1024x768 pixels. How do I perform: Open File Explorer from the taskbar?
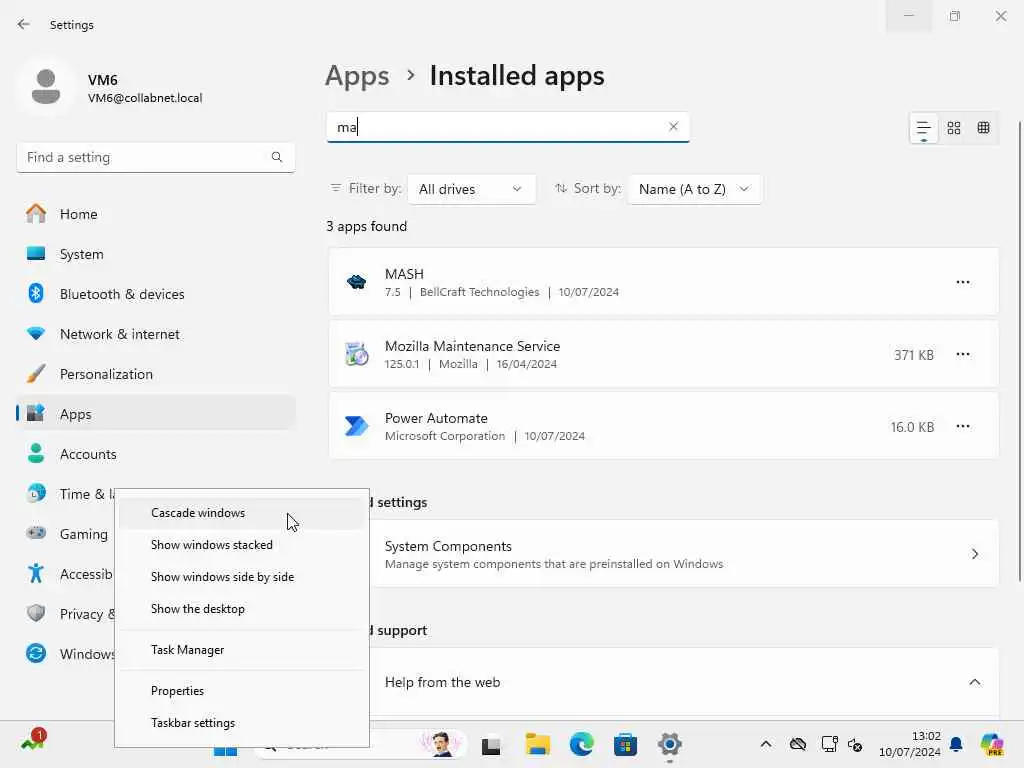(x=537, y=744)
